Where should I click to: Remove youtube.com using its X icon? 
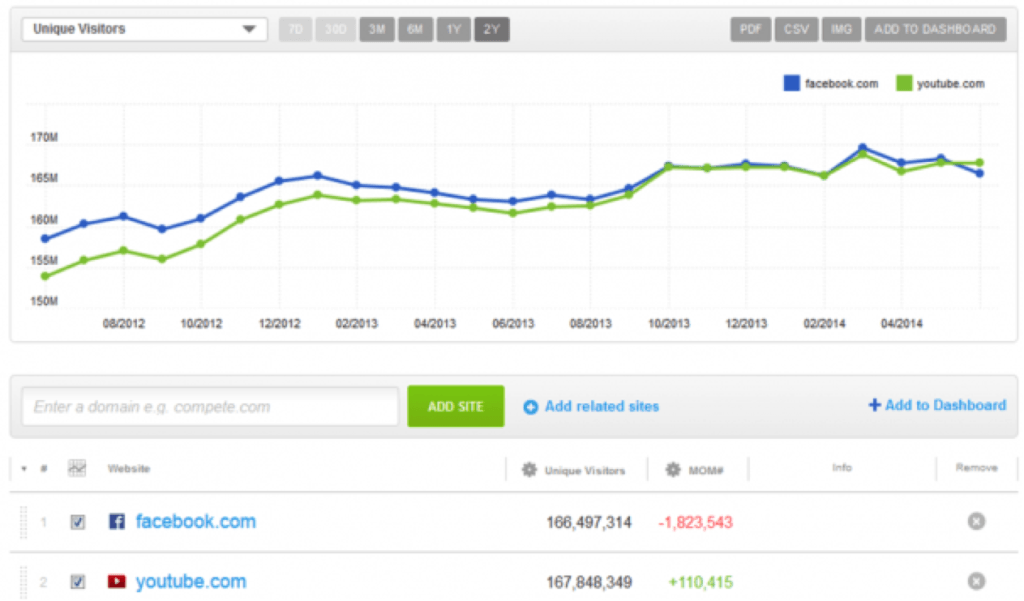976,581
